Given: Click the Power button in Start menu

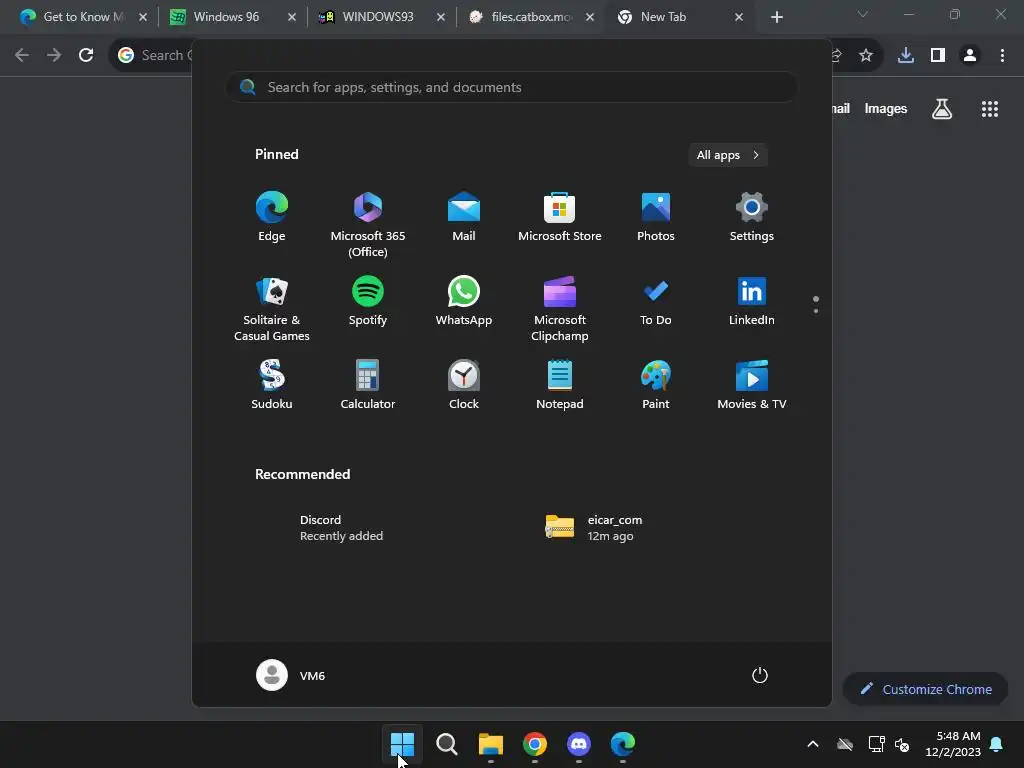Looking at the screenshot, I should coord(760,675).
